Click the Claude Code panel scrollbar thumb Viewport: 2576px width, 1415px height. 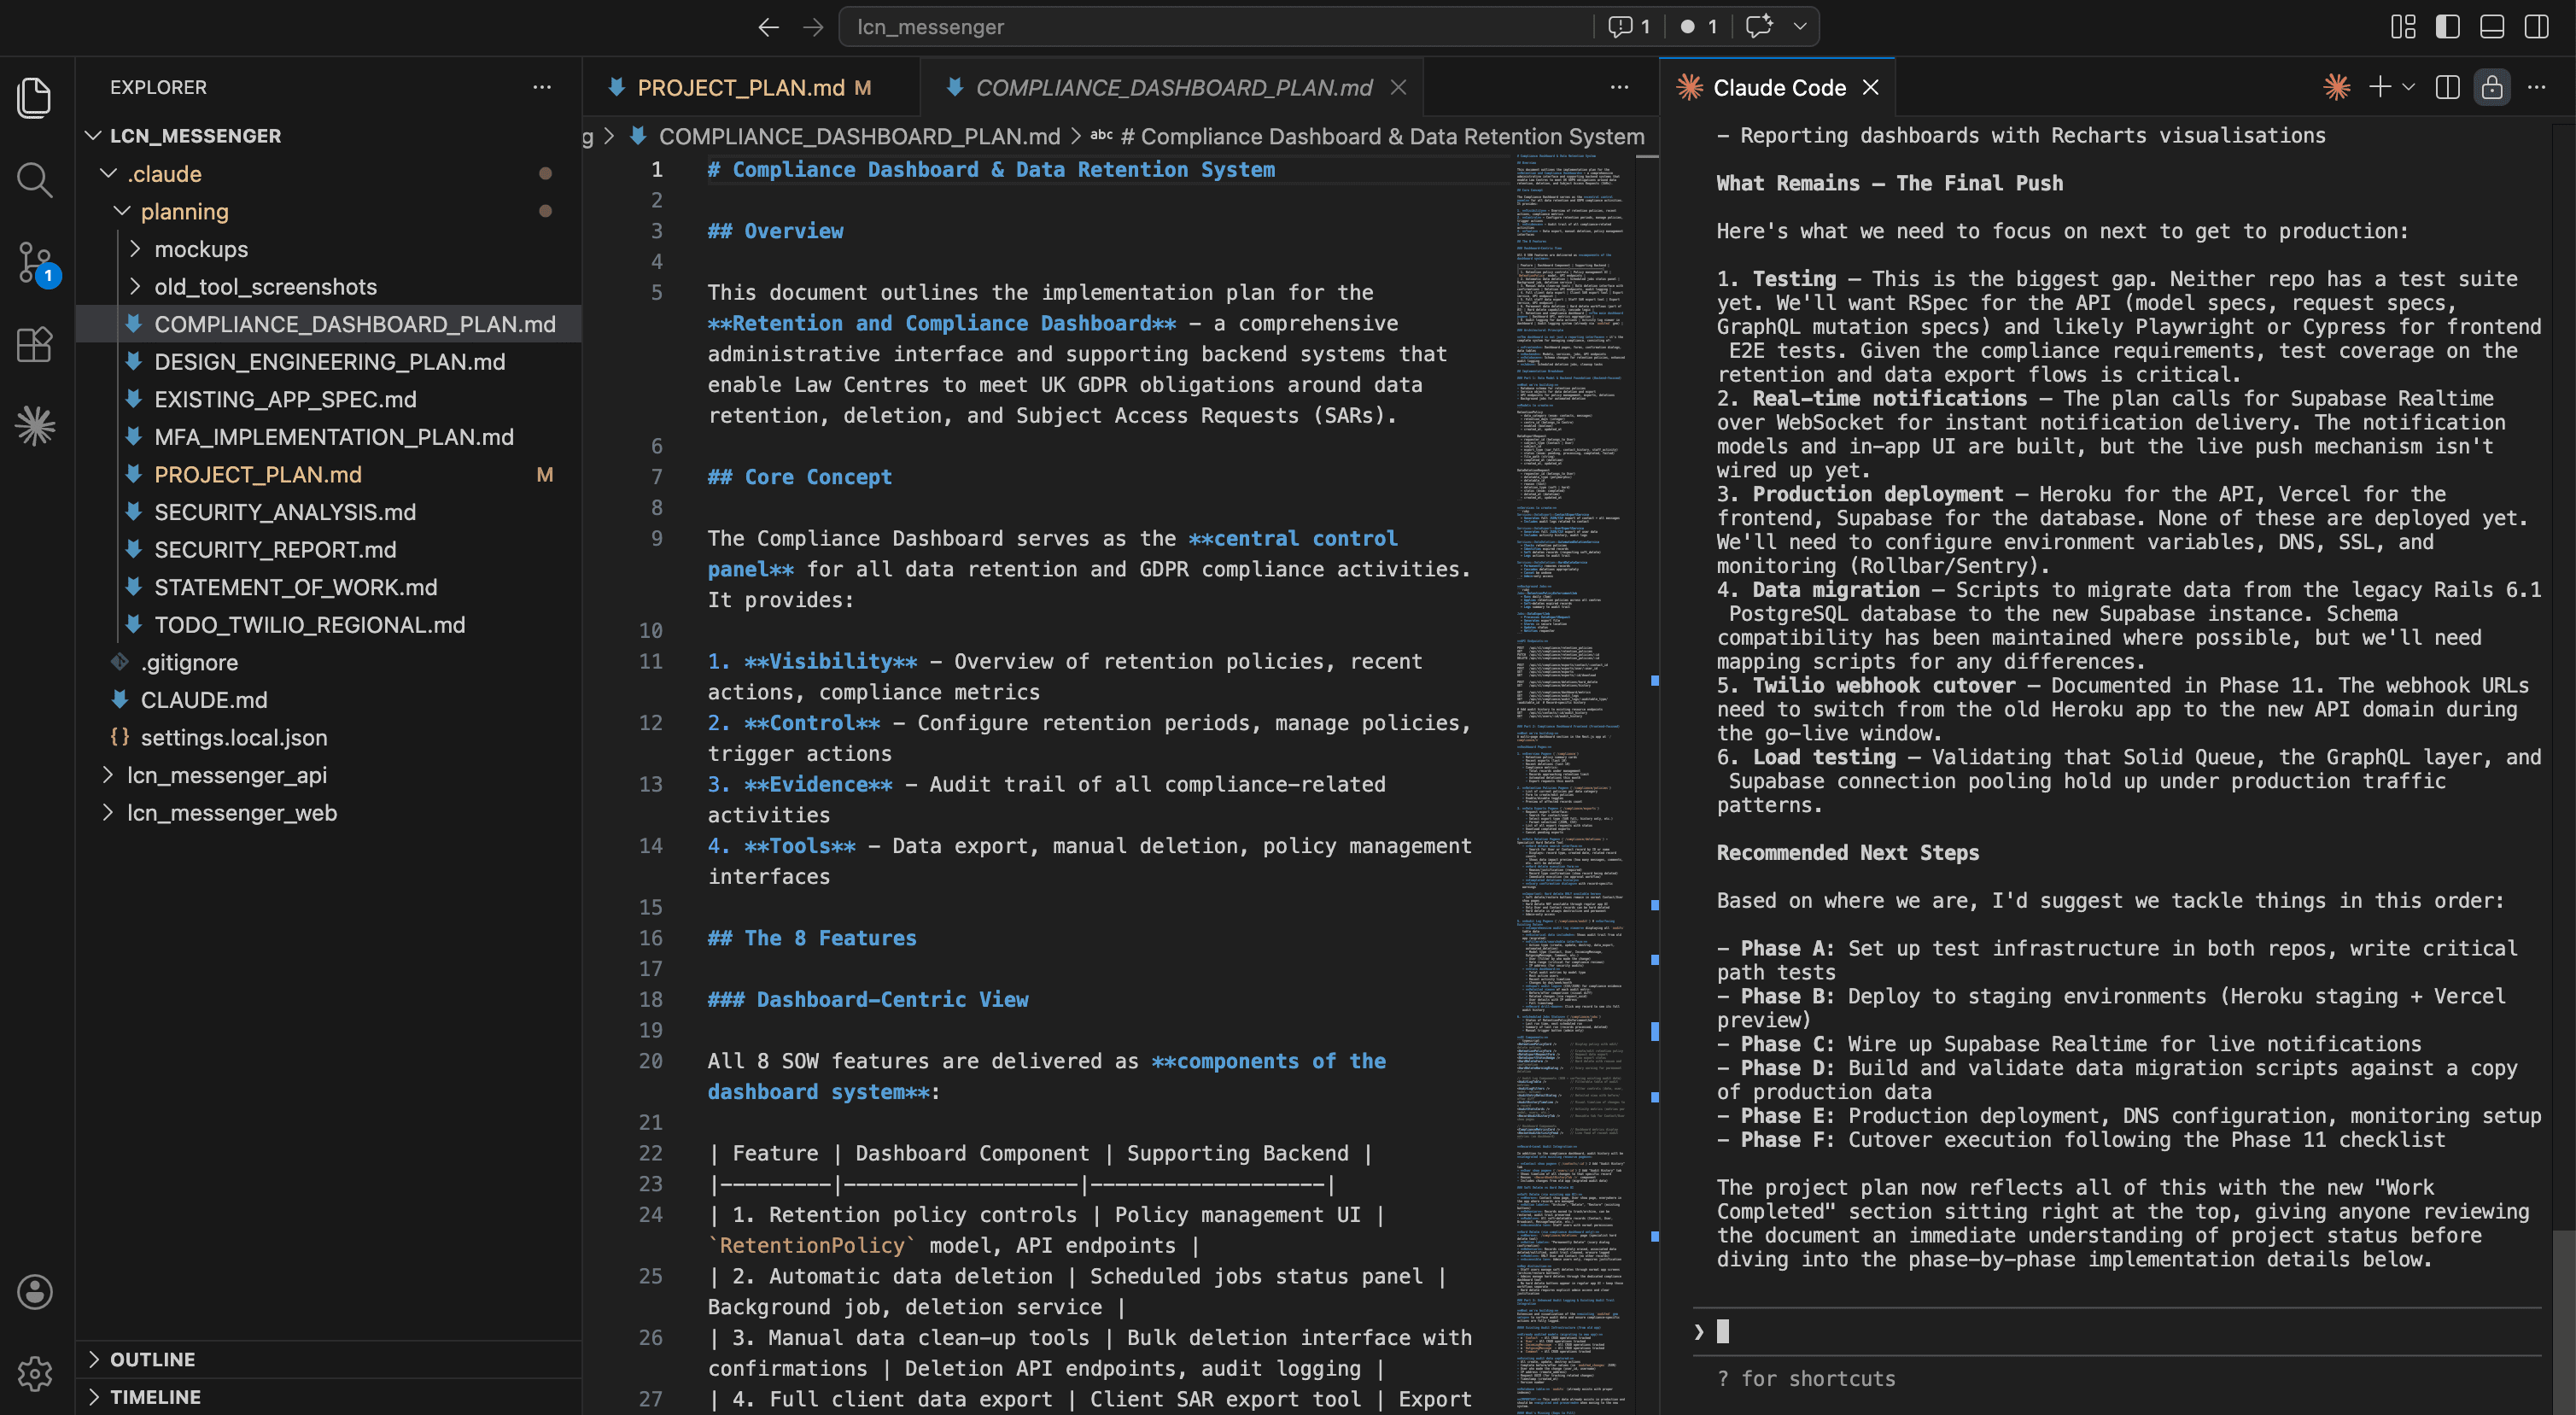[x=2563, y=1320]
